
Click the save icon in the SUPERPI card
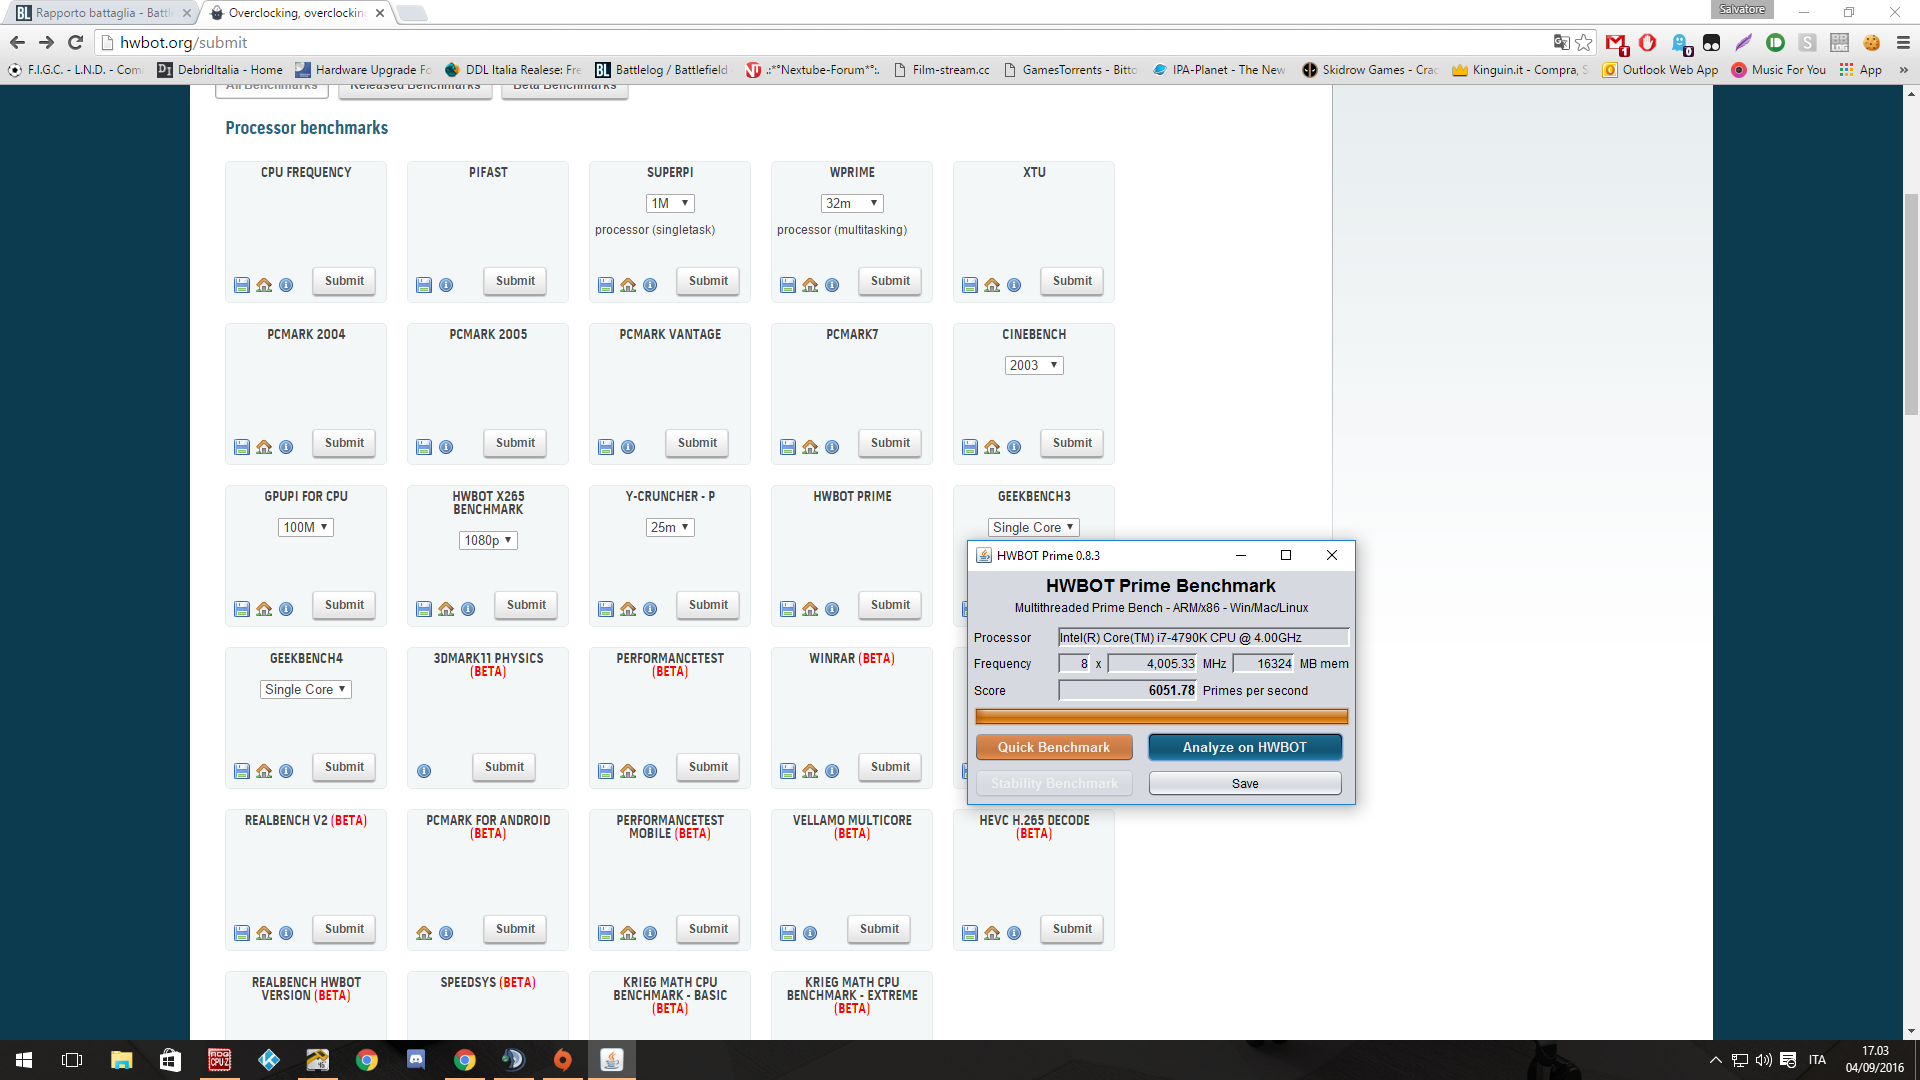[x=606, y=285]
